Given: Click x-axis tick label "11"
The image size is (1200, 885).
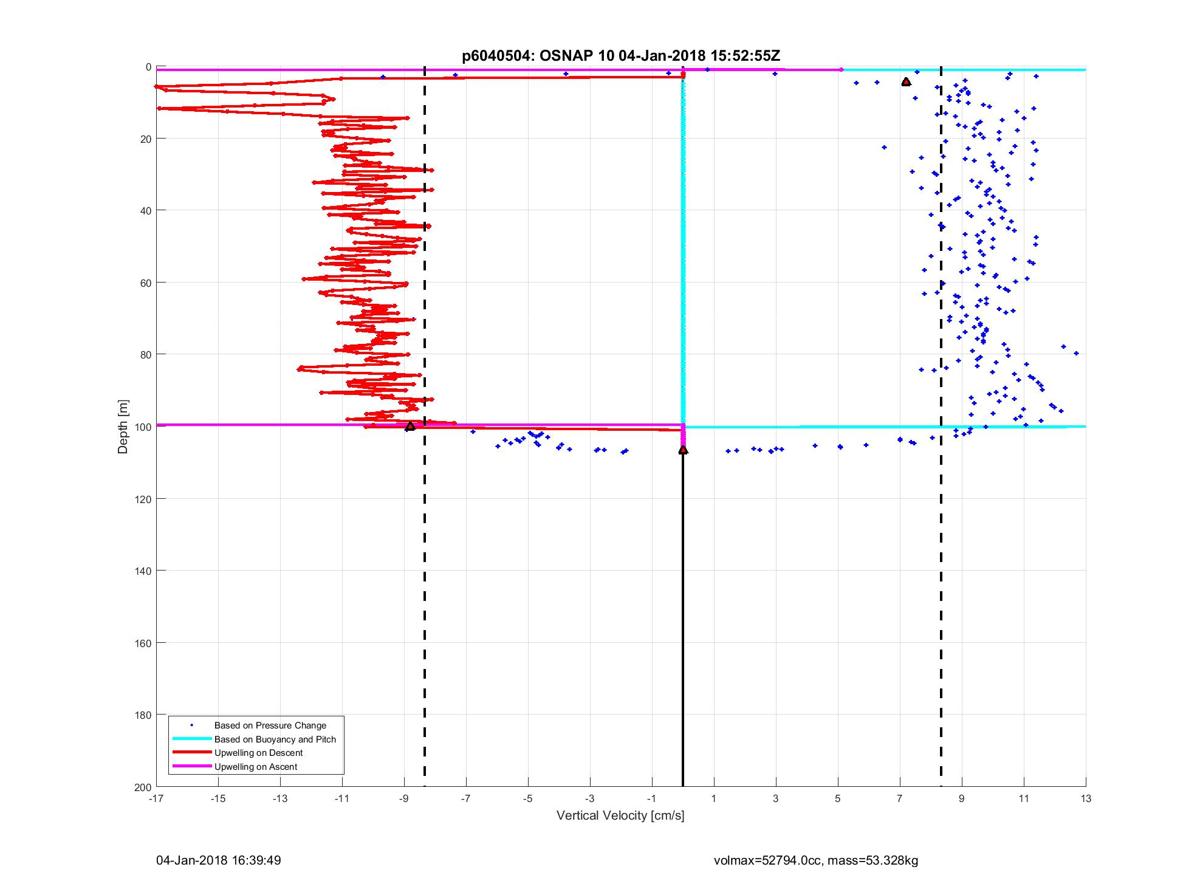Looking at the screenshot, I should point(1024,799).
